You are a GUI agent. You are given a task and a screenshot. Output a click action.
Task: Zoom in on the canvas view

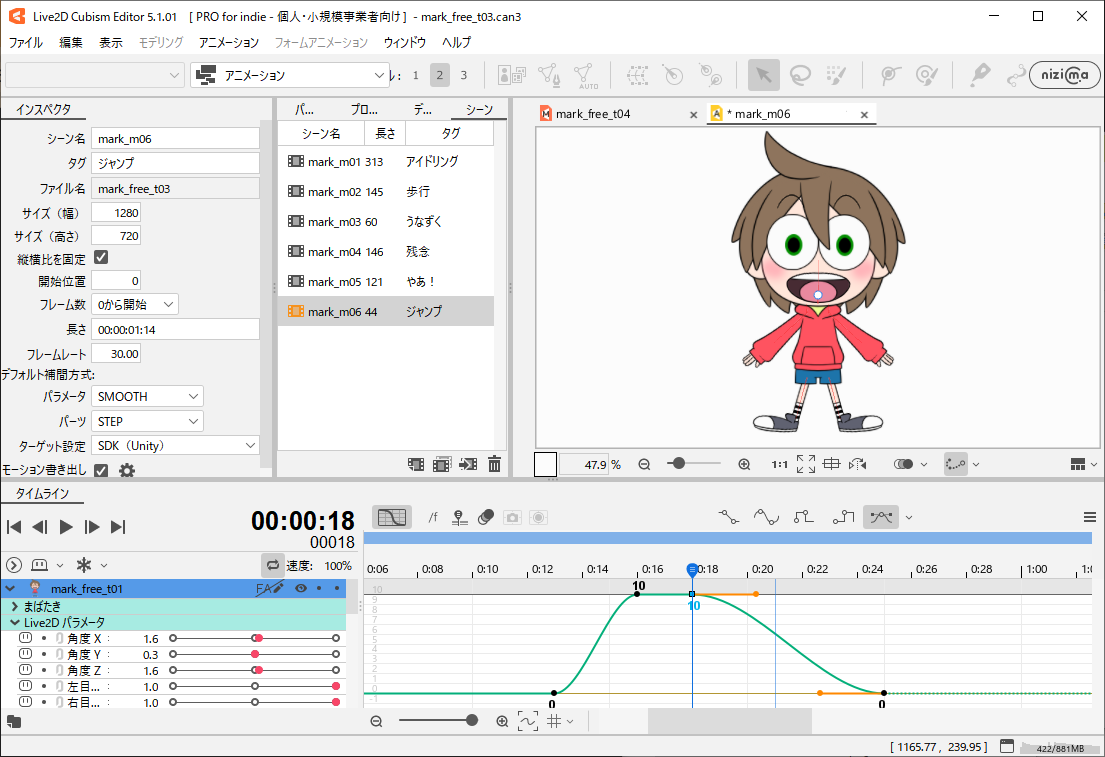click(x=744, y=464)
